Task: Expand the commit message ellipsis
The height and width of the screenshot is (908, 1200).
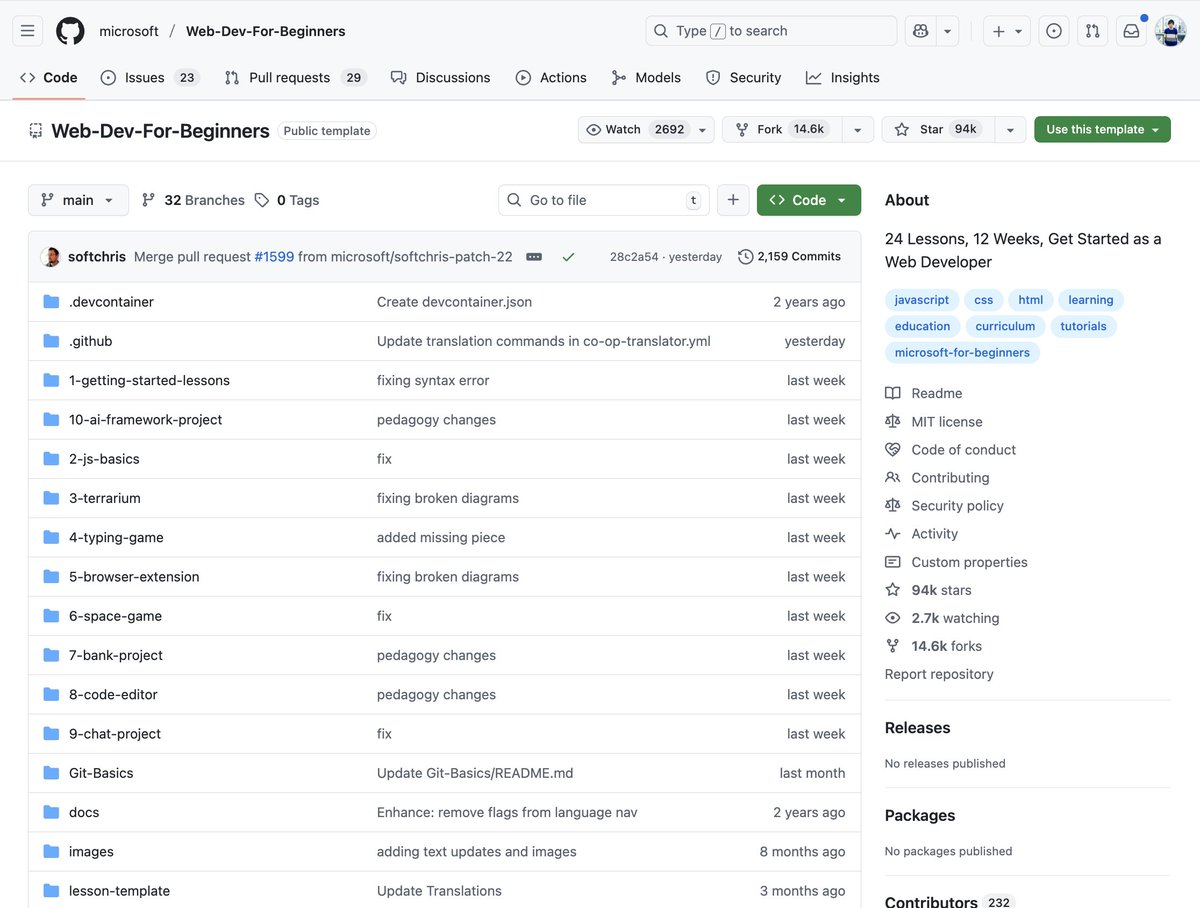Action: coord(534,257)
